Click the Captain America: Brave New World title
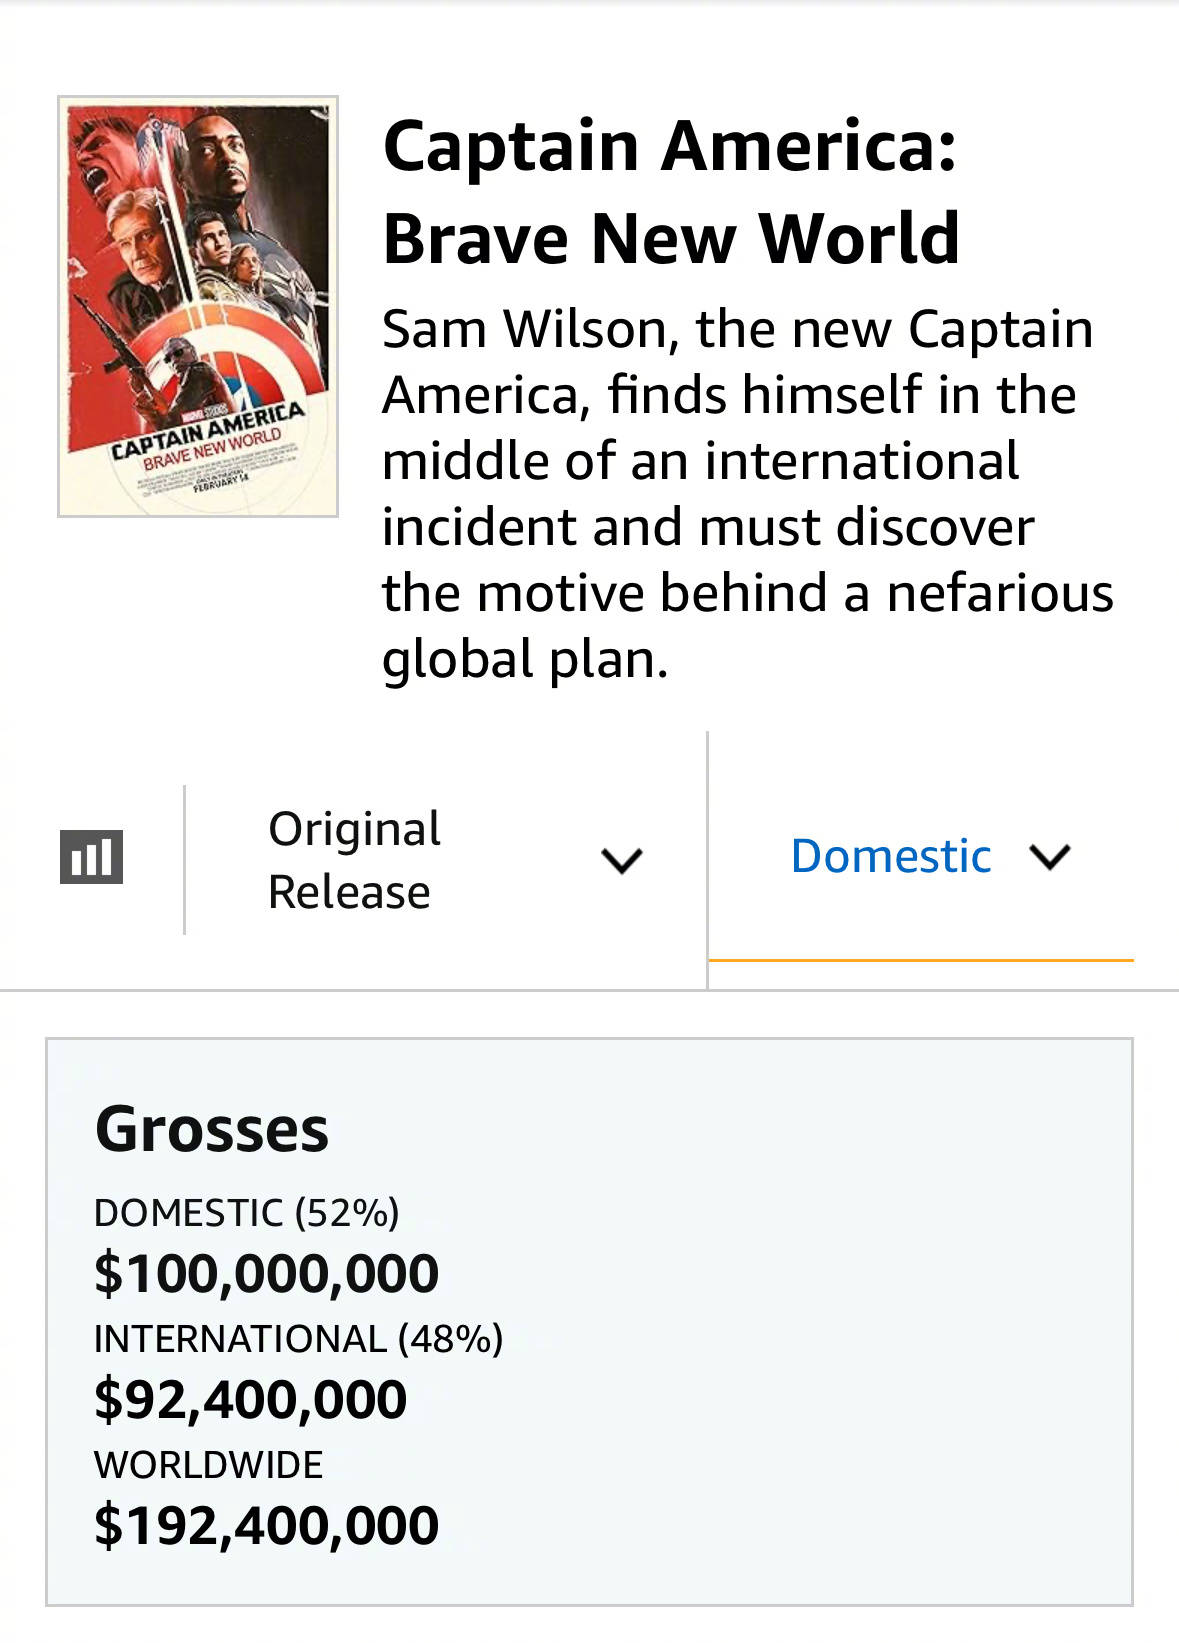The height and width of the screenshot is (1643, 1179). click(x=670, y=191)
